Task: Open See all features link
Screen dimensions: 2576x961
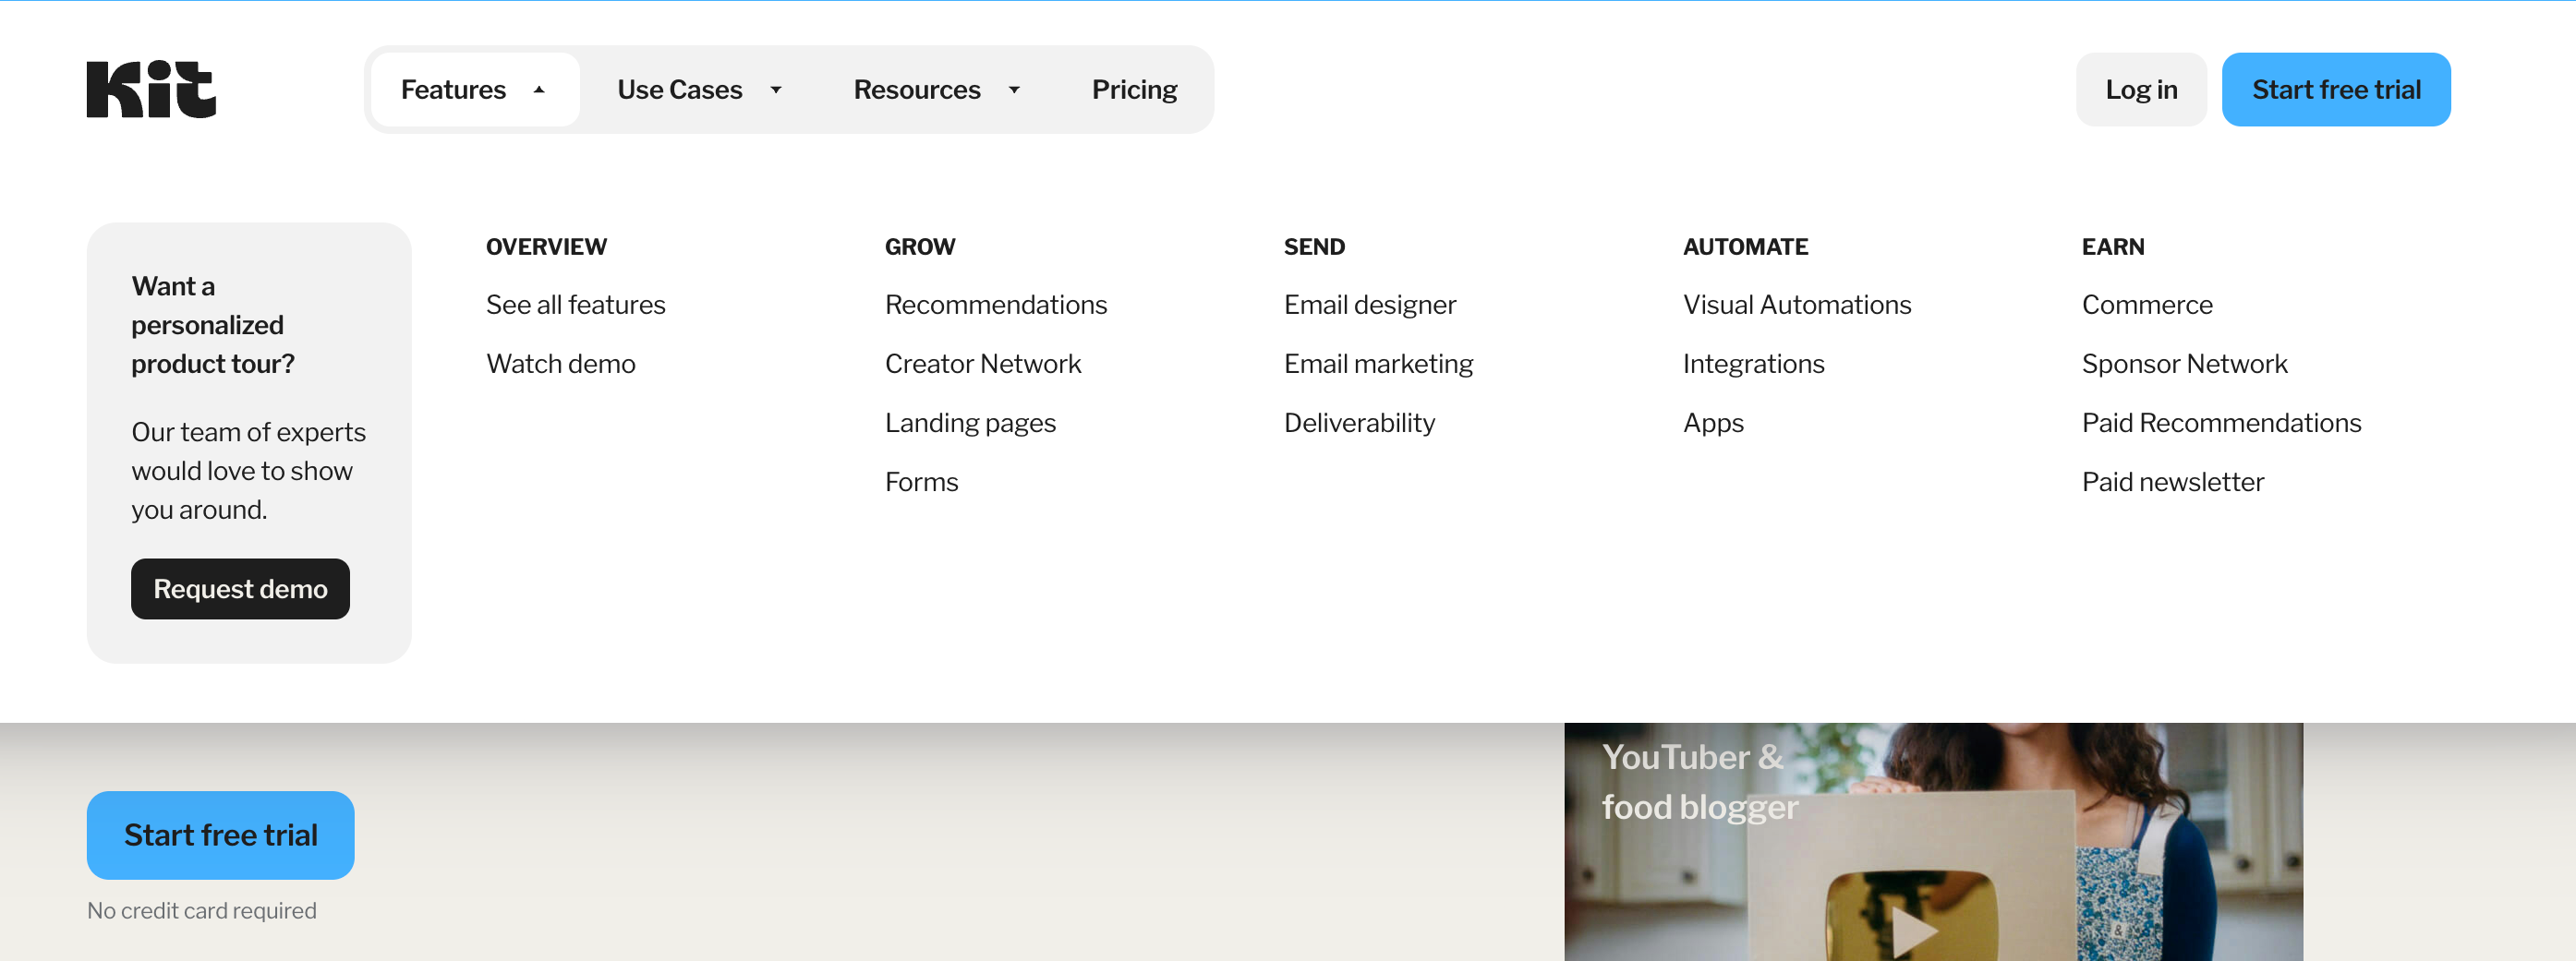Action: (575, 305)
